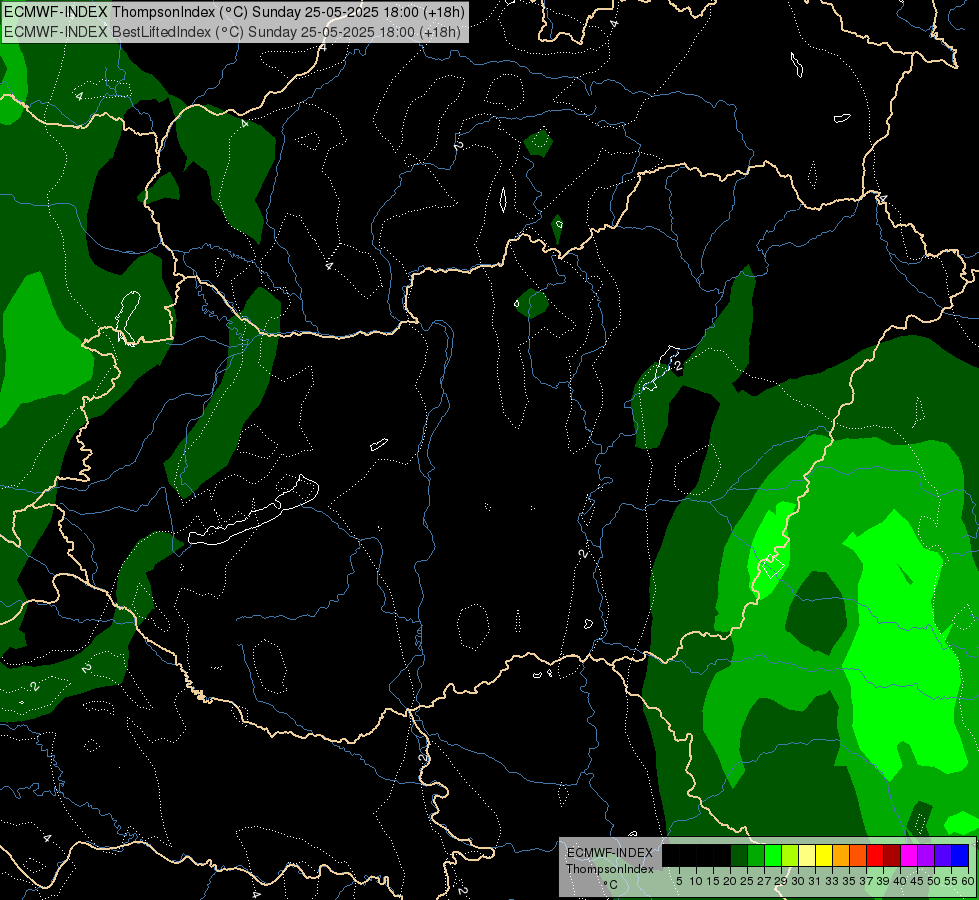This screenshot has height=900, width=979.
Task: Click the legend tick value 29
Action: 781,881
